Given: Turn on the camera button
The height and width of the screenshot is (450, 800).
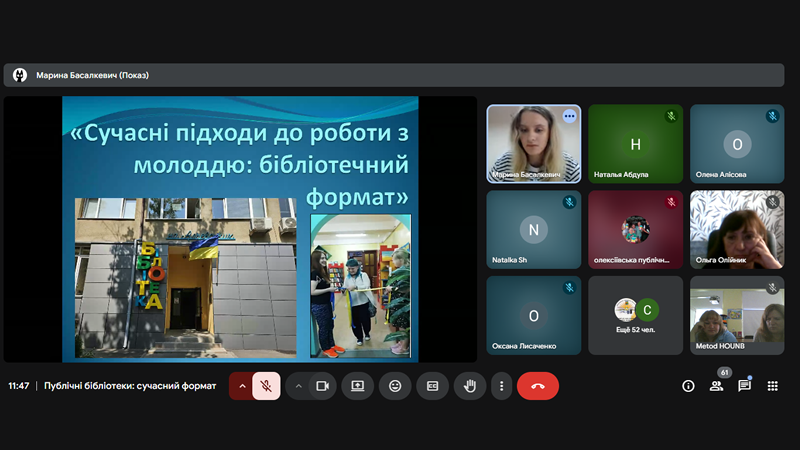Looking at the screenshot, I should (x=322, y=386).
